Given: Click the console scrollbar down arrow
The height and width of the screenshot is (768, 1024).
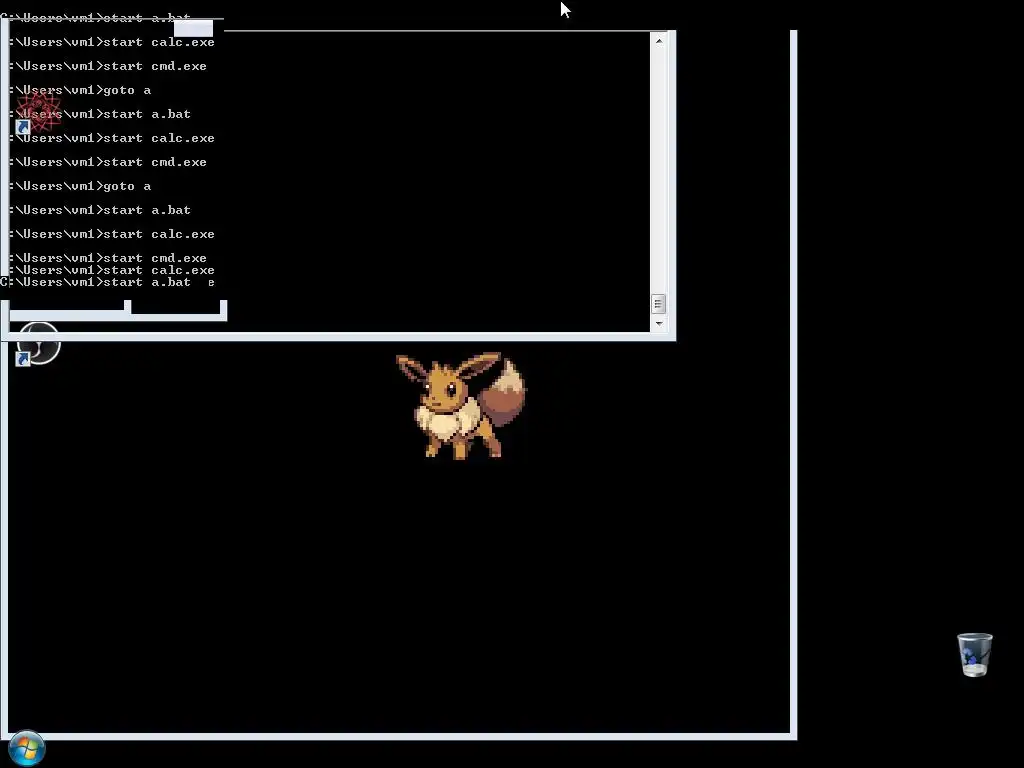Looking at the screenshot, I should tap(658, 323).
